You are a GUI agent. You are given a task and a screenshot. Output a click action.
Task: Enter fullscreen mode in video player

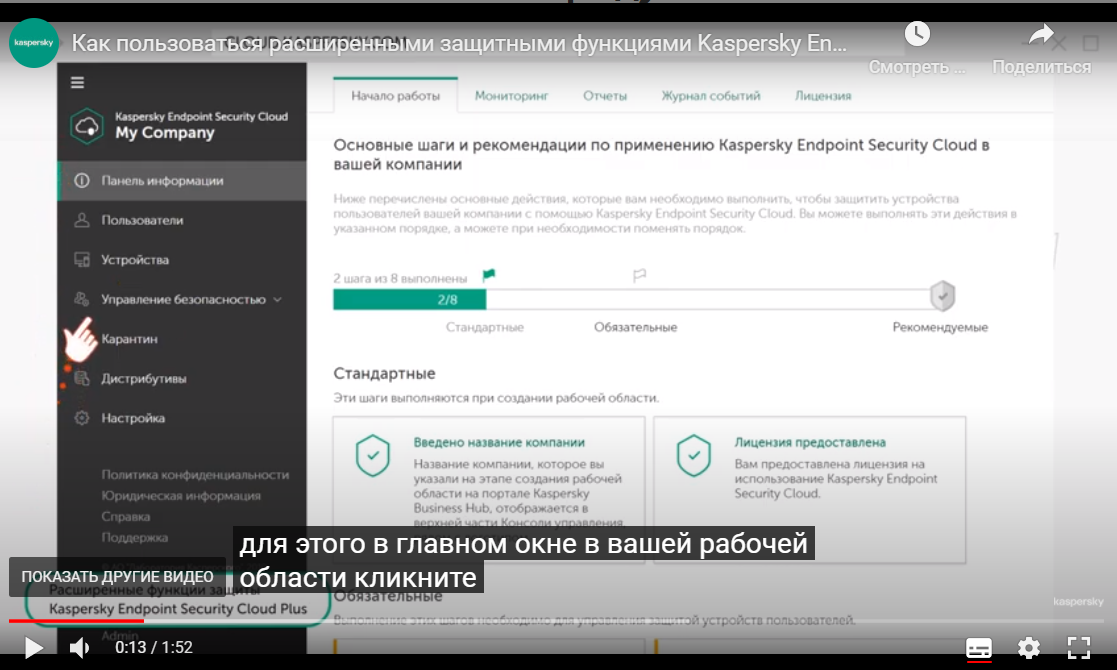(x=1079, y=647)
